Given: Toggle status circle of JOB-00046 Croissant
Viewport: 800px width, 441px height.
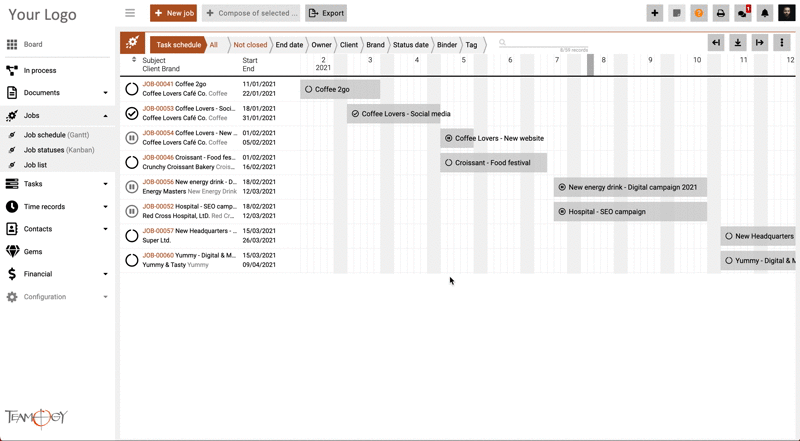Looking at the screenshot, I should tap(132, 162).
